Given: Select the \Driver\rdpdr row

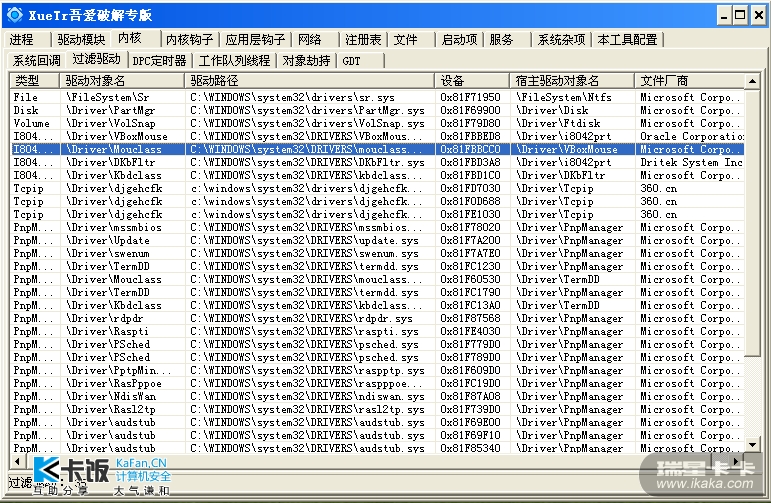Looking at the screenshot, I should pos(377,318).
